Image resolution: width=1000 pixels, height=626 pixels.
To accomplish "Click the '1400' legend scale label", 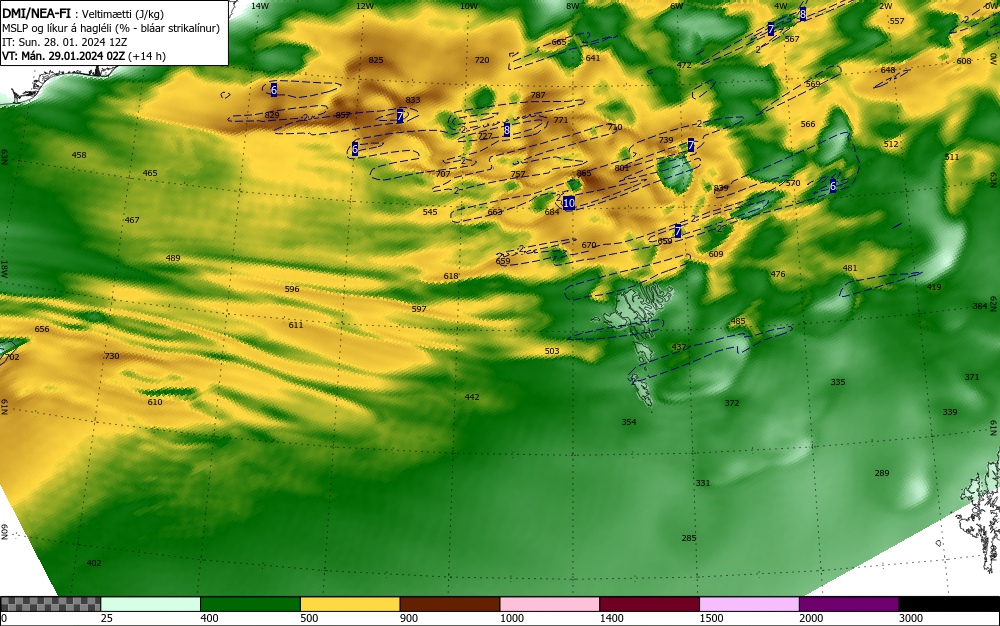I will pos(611,618).
